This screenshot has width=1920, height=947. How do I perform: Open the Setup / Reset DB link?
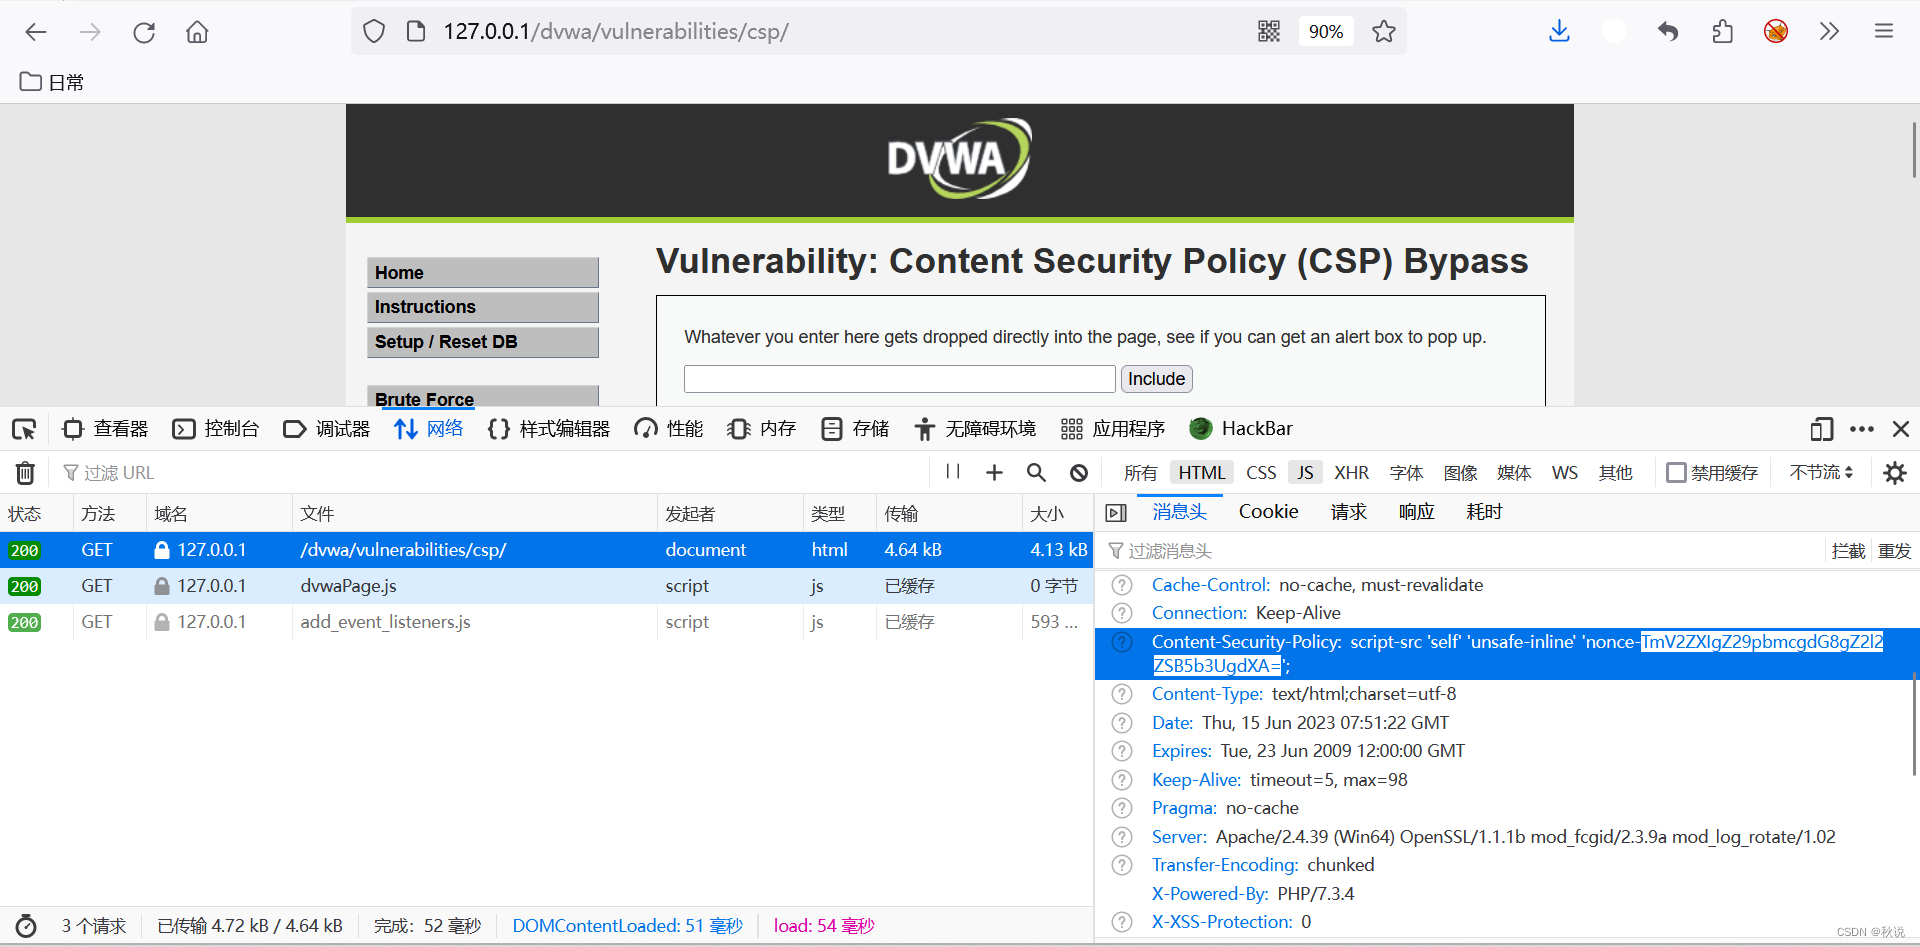click(483, 342)
